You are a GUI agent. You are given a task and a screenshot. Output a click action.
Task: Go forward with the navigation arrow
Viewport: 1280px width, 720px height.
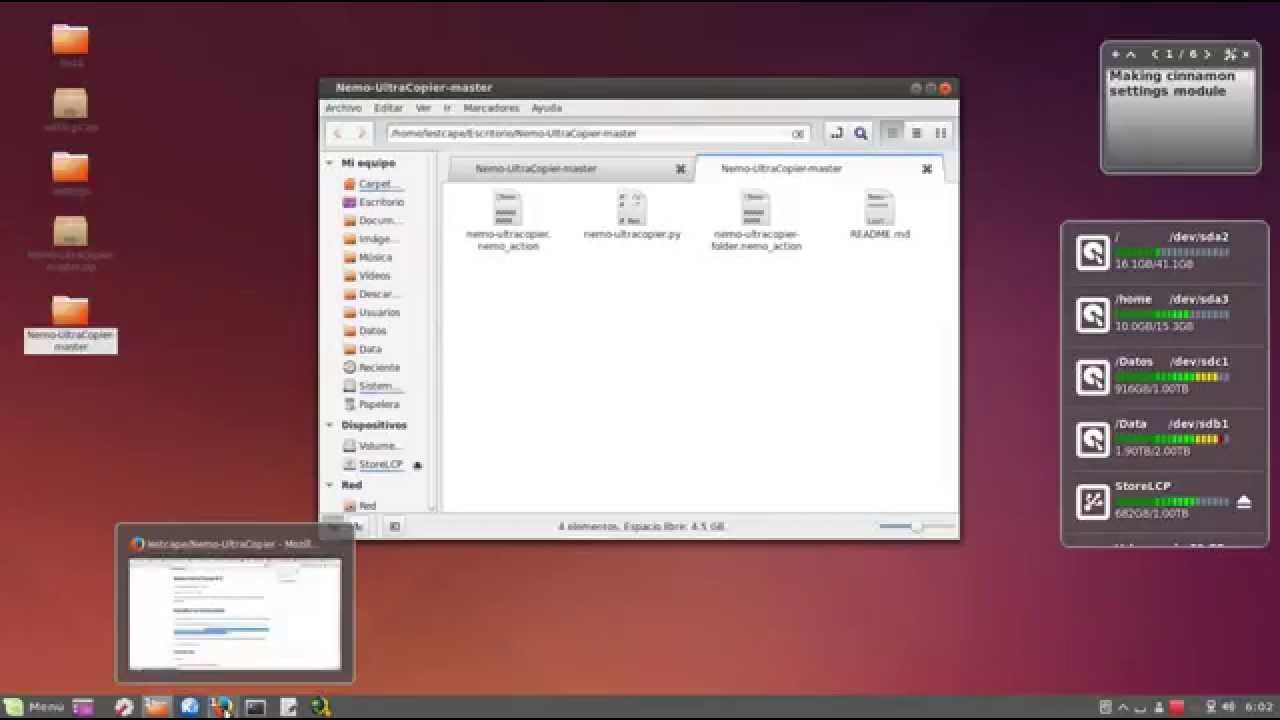(x=361, y=133)
